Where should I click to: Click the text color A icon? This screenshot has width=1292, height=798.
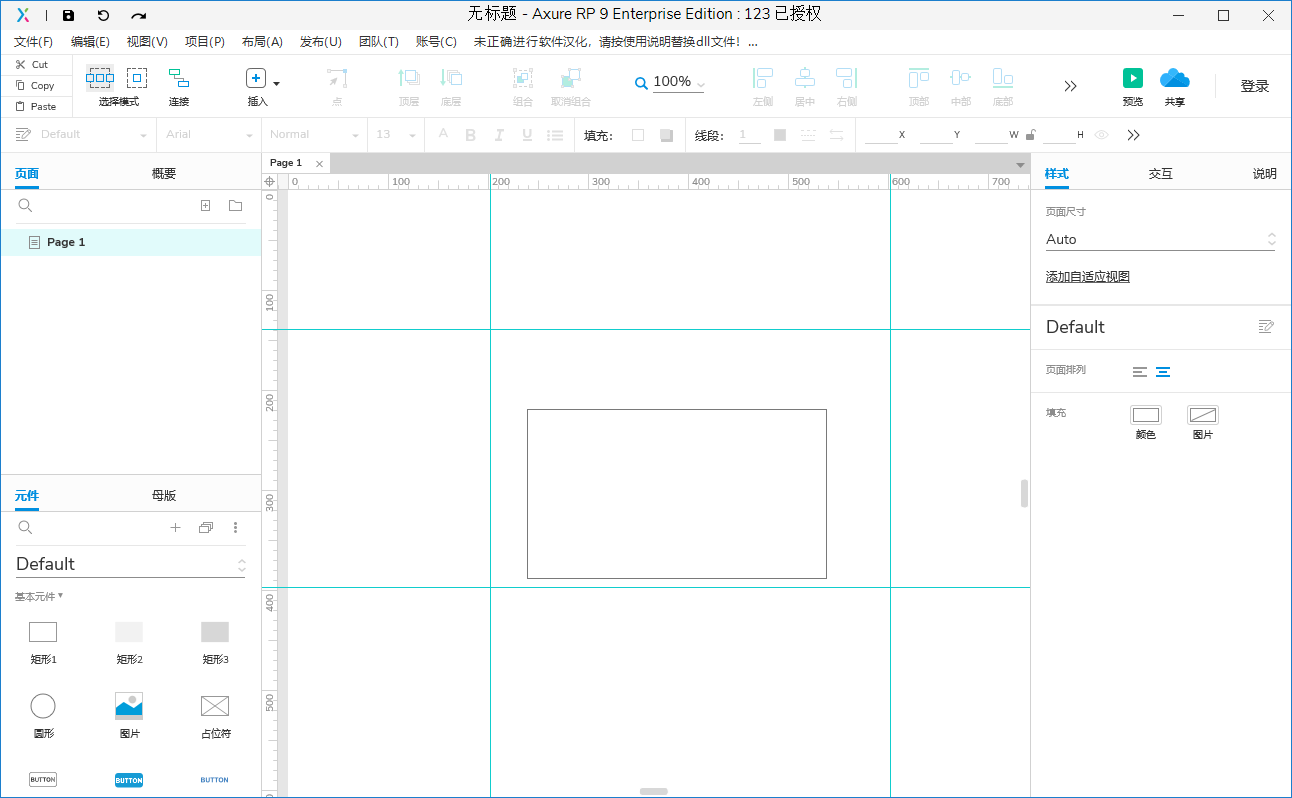click(443, 135)
